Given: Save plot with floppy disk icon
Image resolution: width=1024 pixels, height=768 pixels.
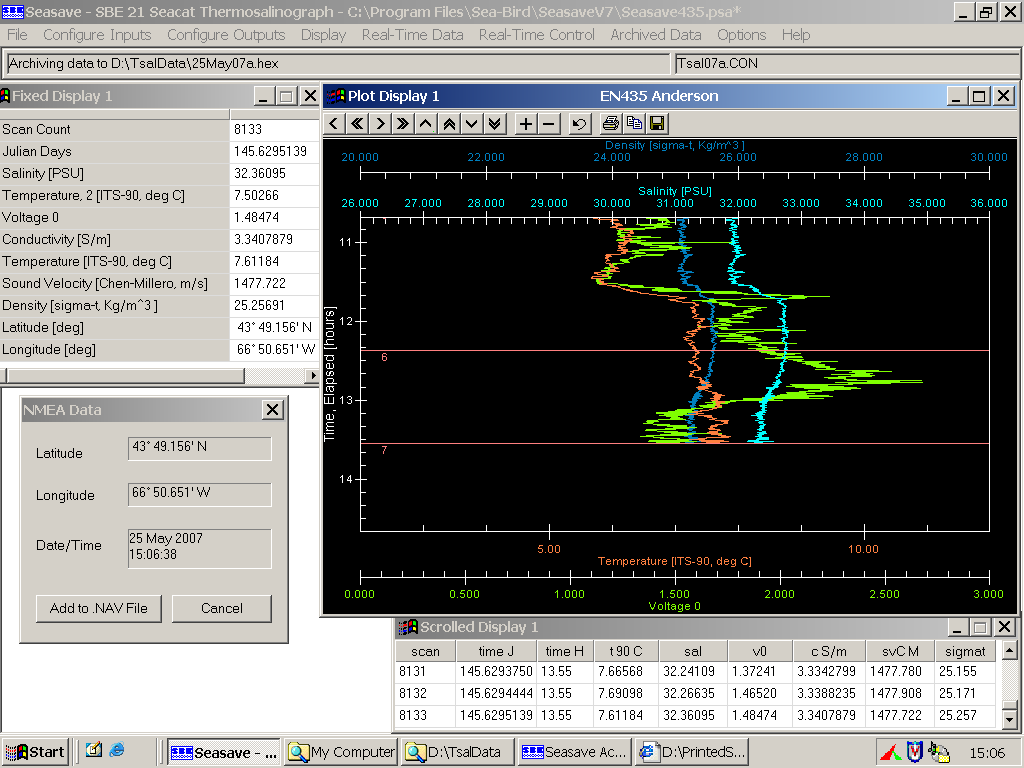Looking at the screenshot, I should pyautogui.click(x=657, y=124).
